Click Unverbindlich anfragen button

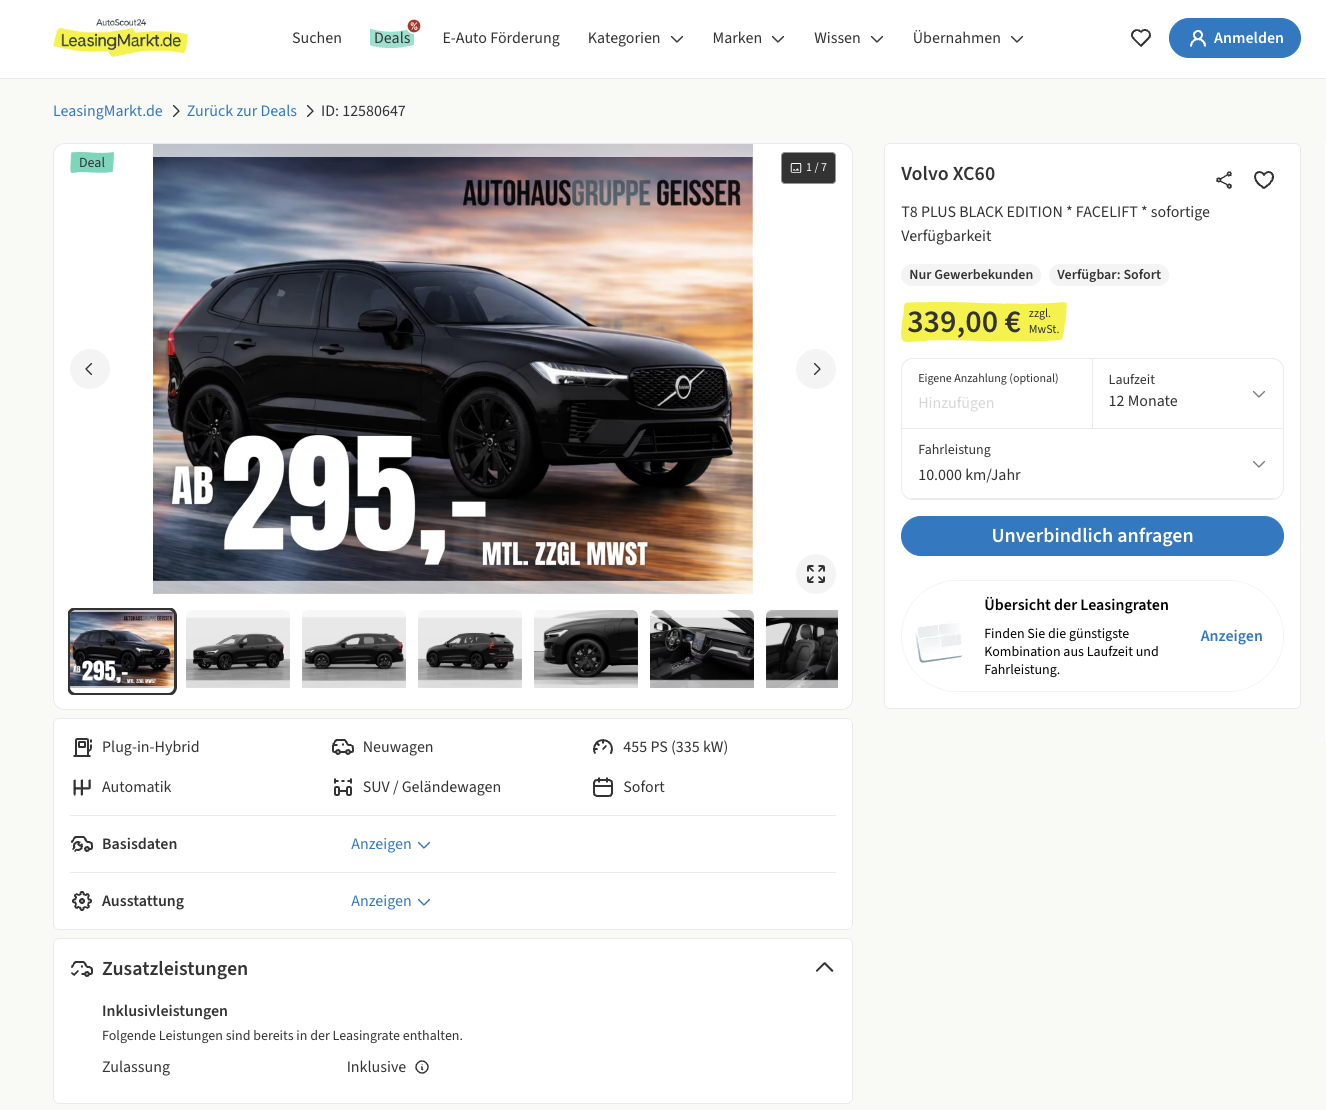[x=1092, y=536]
